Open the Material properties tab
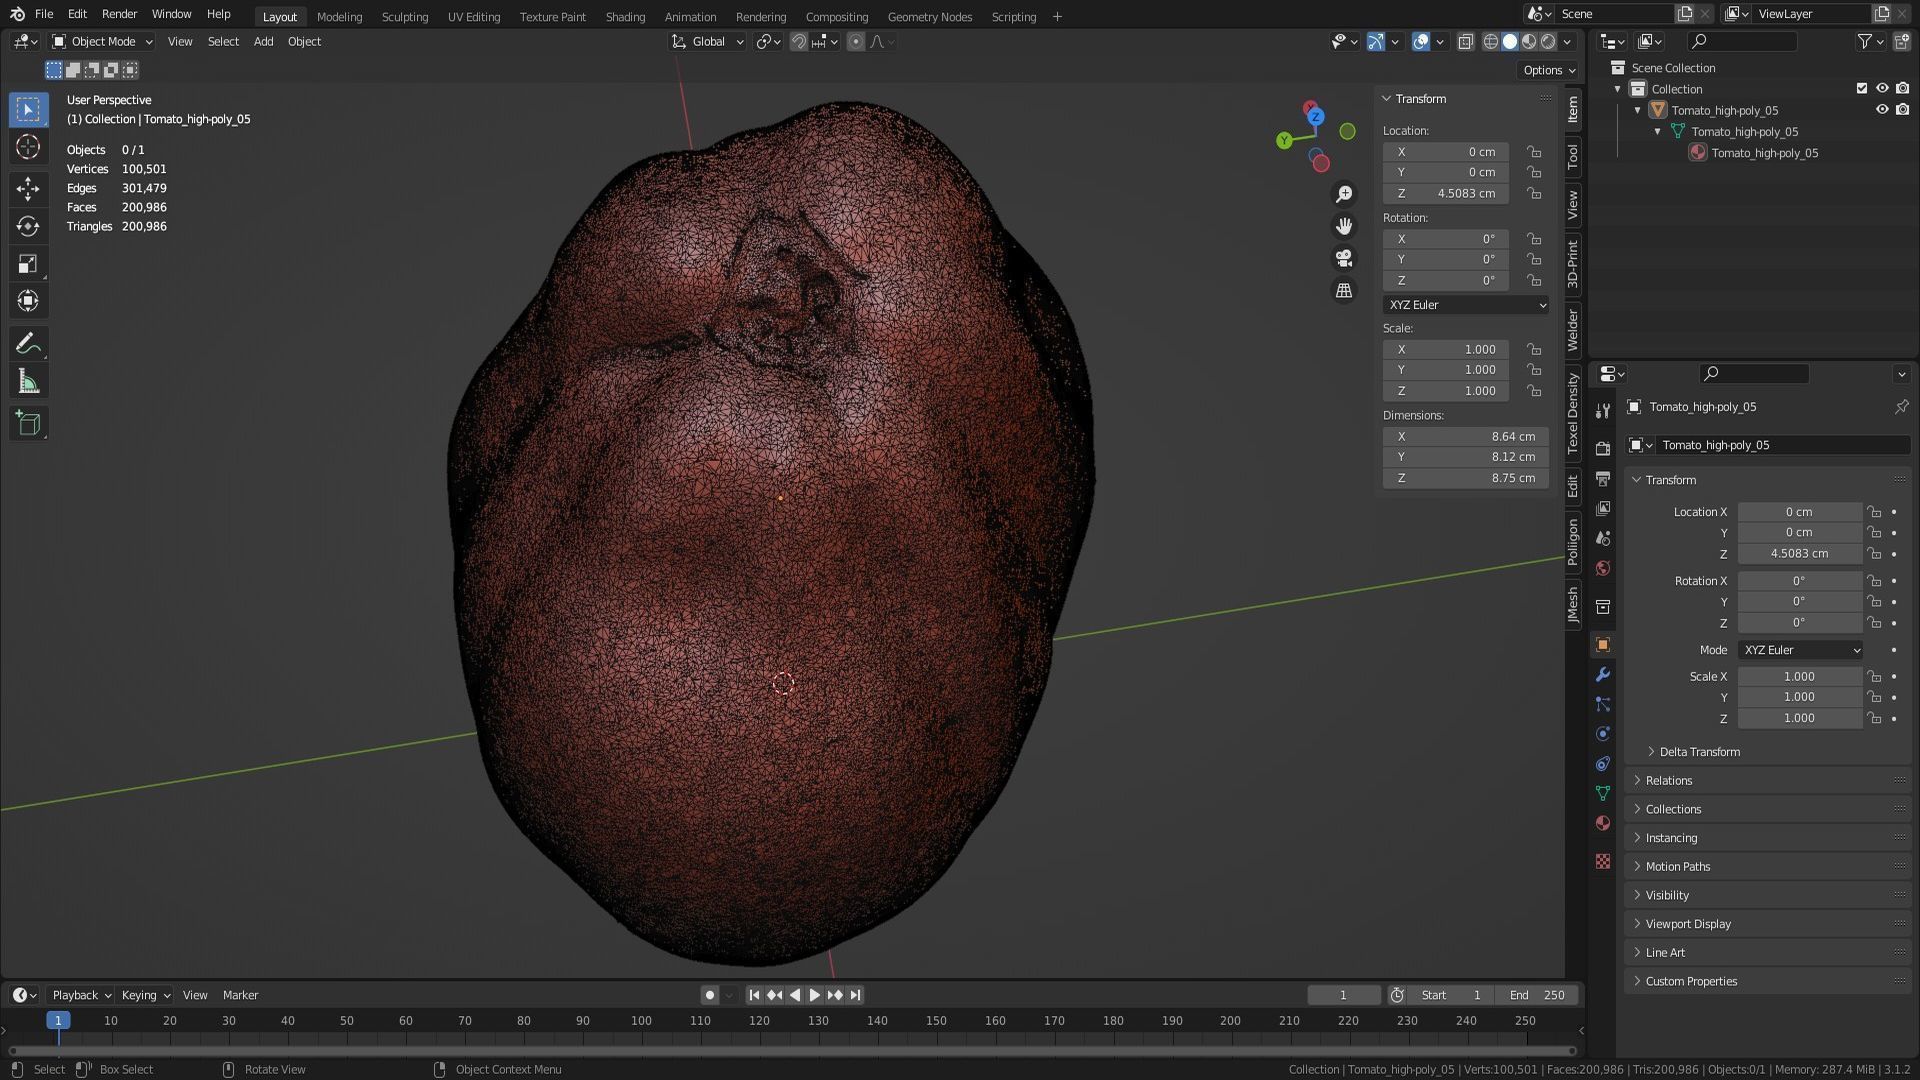The width and height of the screenshot is (1920, 1080). tap(1603, 823)
